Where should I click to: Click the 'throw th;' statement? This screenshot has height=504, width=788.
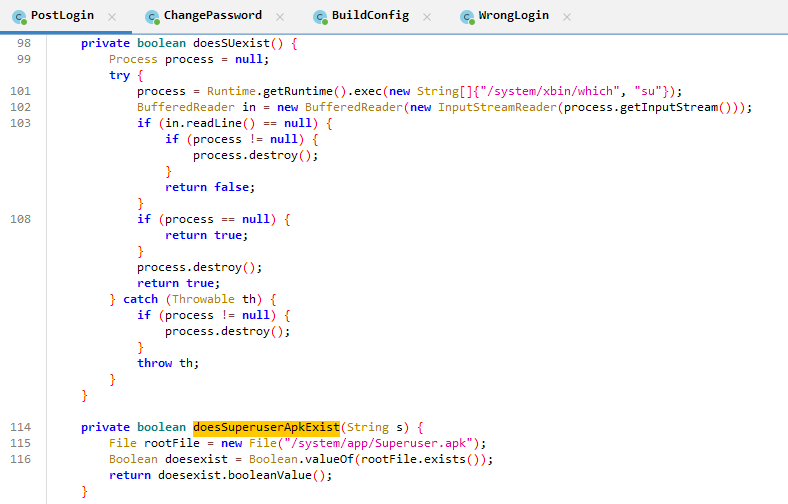pos(168,363)
